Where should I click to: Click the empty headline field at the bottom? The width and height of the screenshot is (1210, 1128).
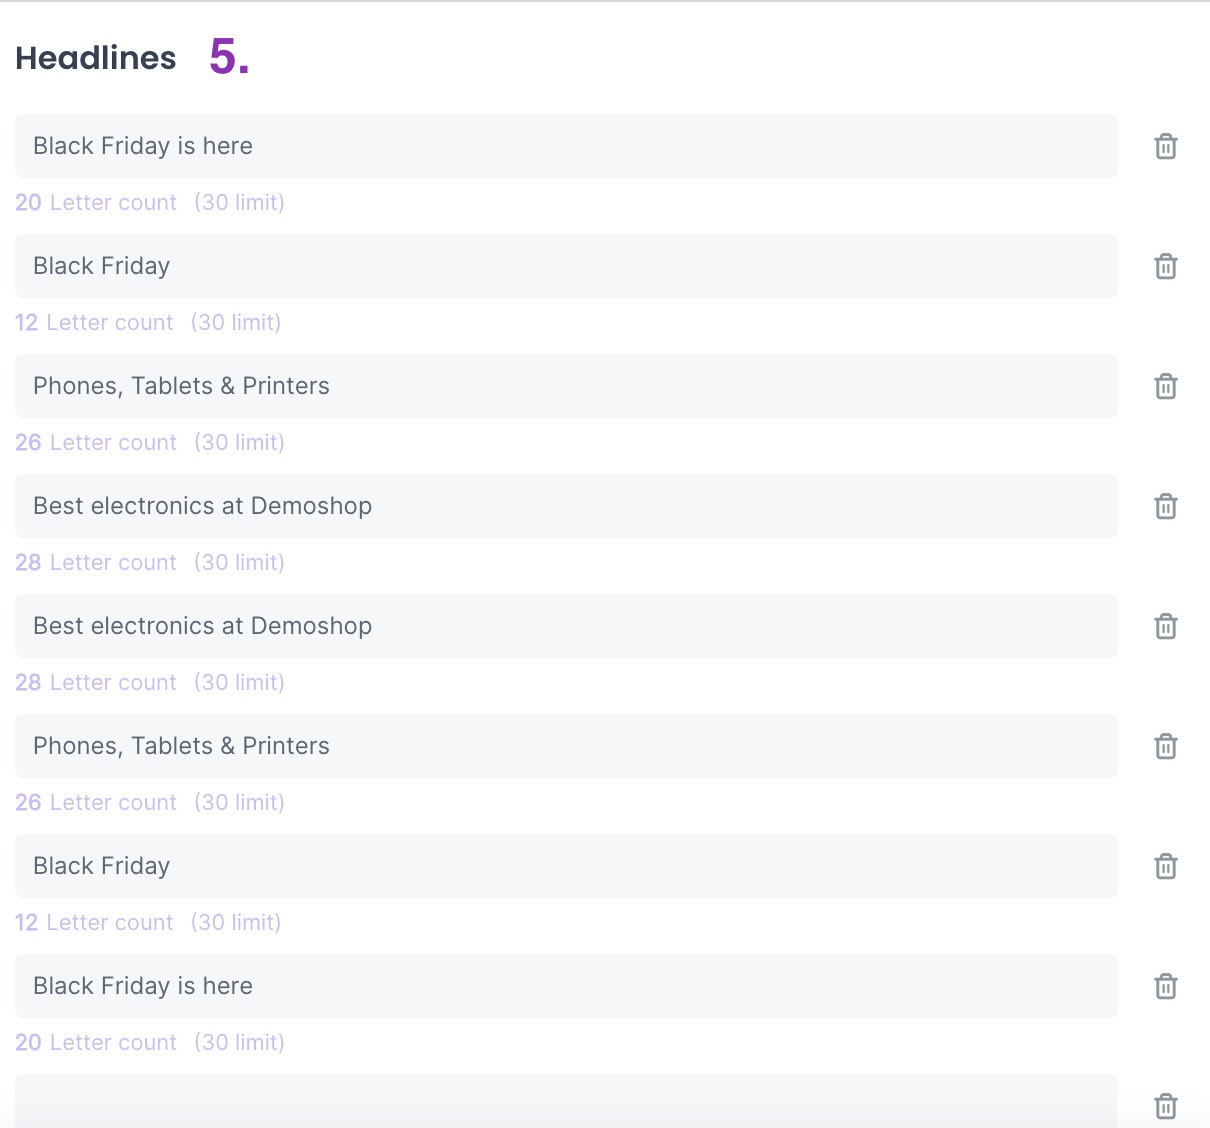coord(565,1102)
